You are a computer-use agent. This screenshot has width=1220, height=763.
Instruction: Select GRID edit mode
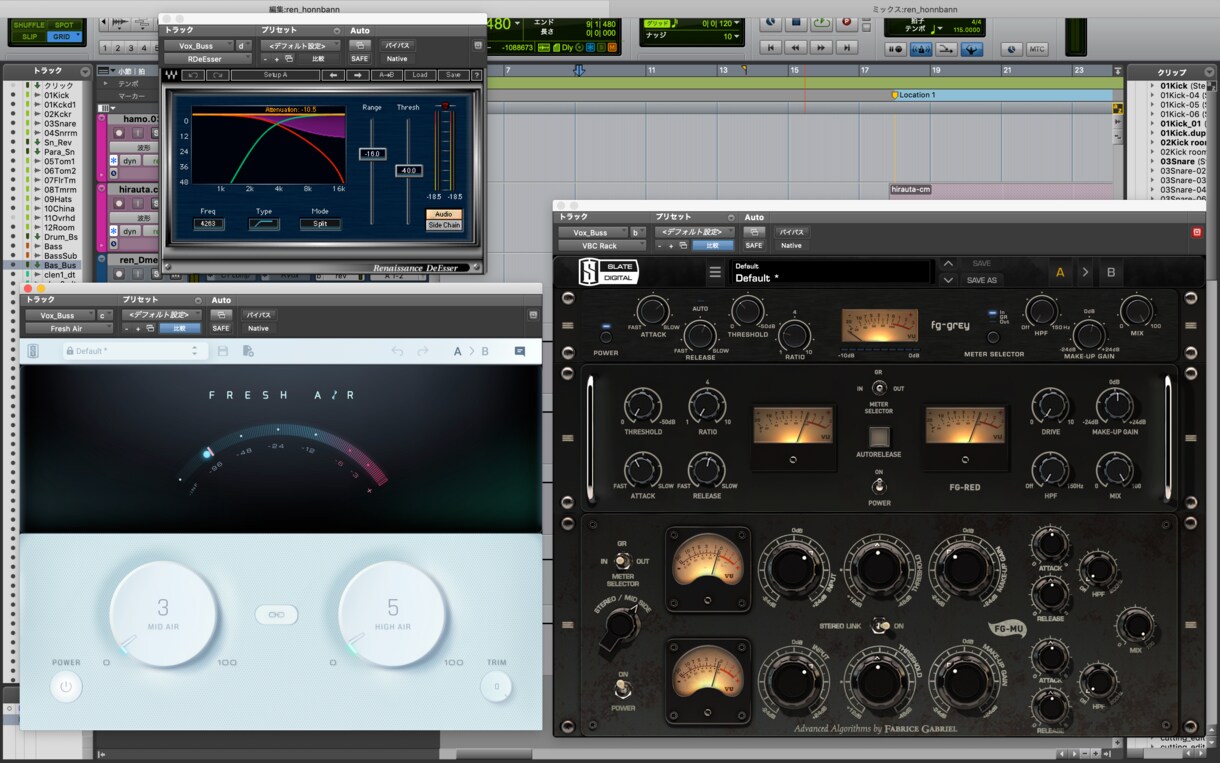click(x=64, y=37)
